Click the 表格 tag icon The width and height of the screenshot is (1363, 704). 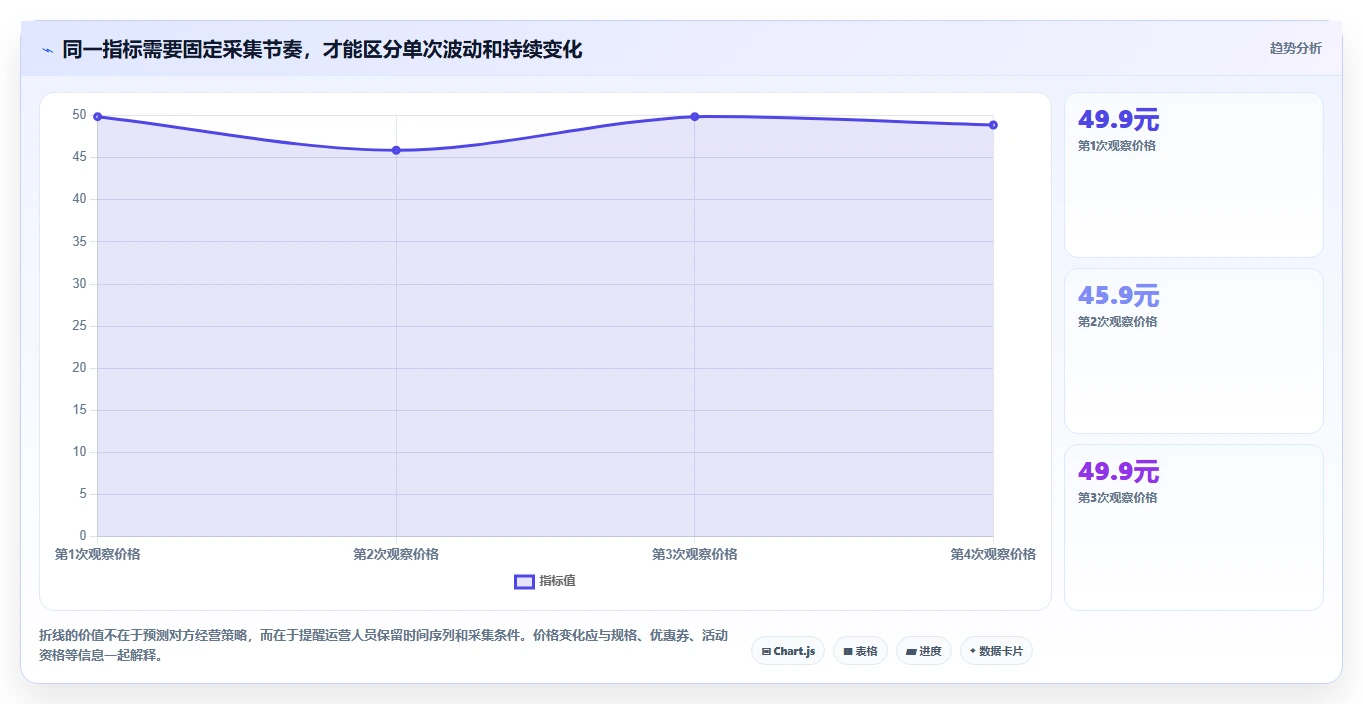click(848, 652)
